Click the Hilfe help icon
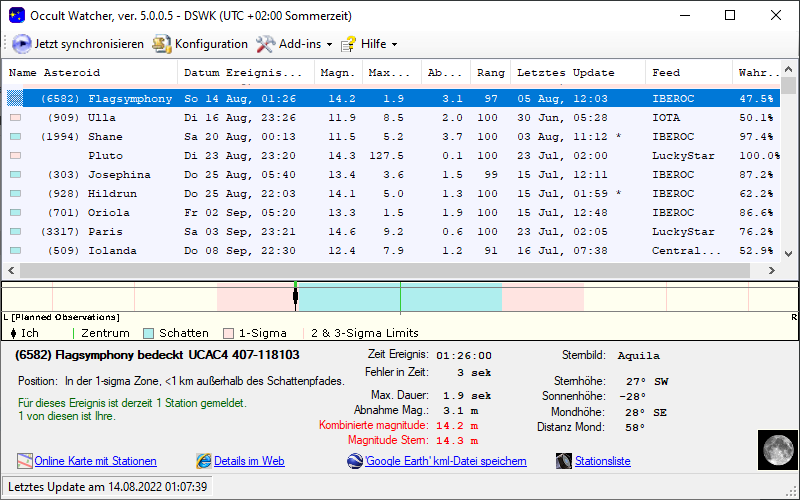 tap(348, 44)
